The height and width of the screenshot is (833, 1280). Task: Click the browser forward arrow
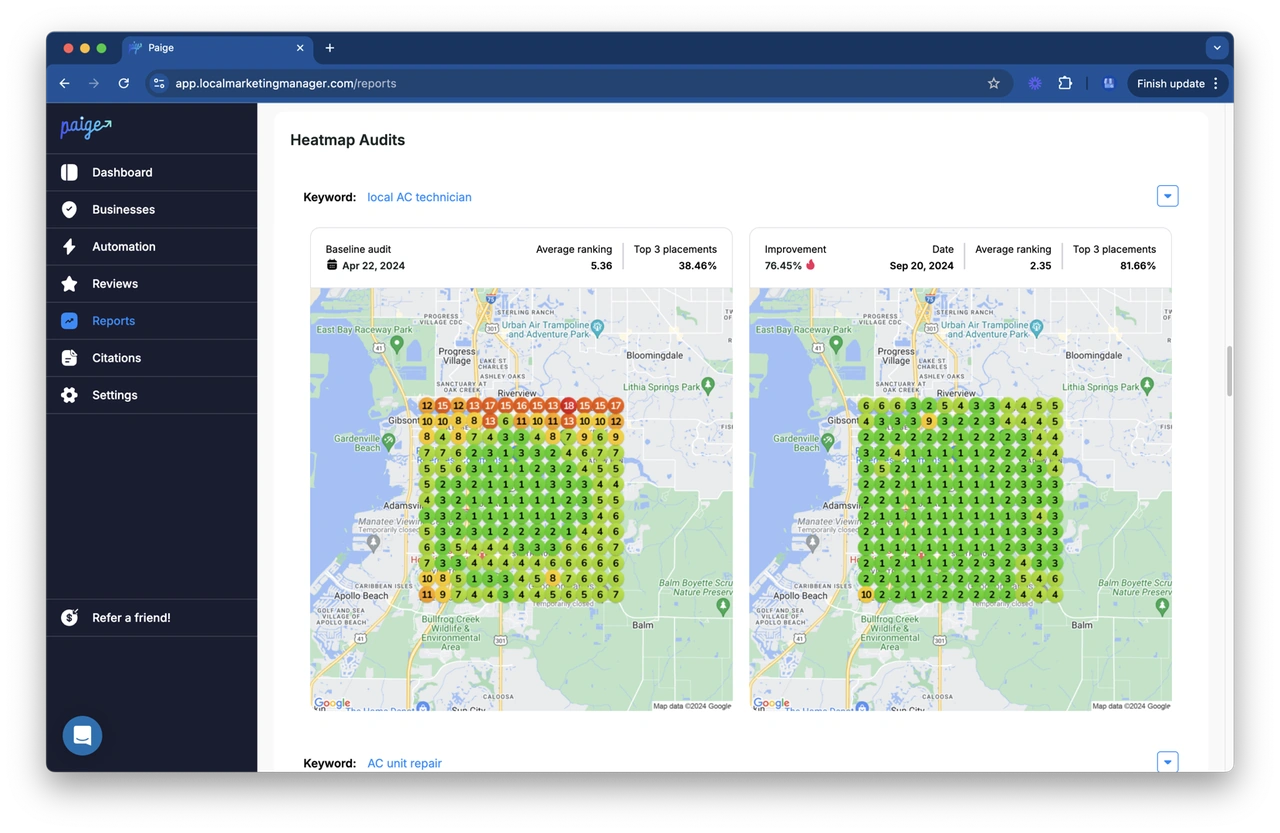click(94, 83)
